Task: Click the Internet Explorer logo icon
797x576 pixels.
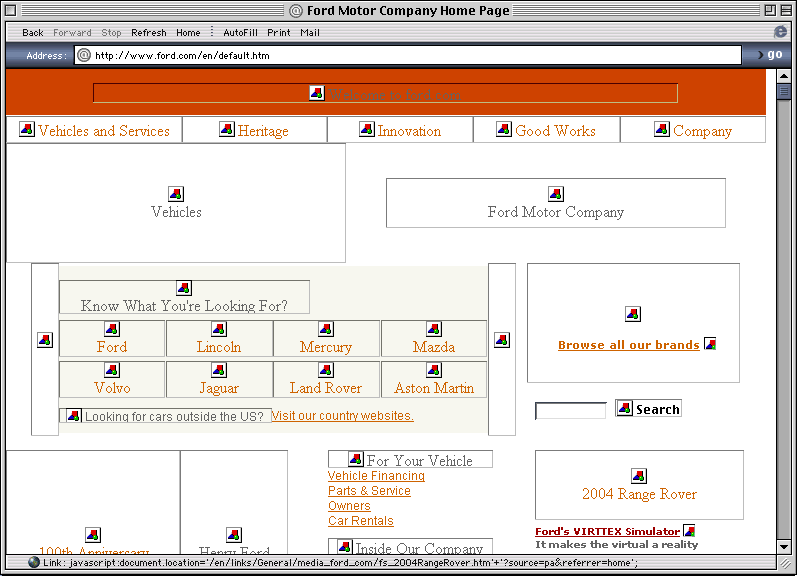Action: point(780,32)
